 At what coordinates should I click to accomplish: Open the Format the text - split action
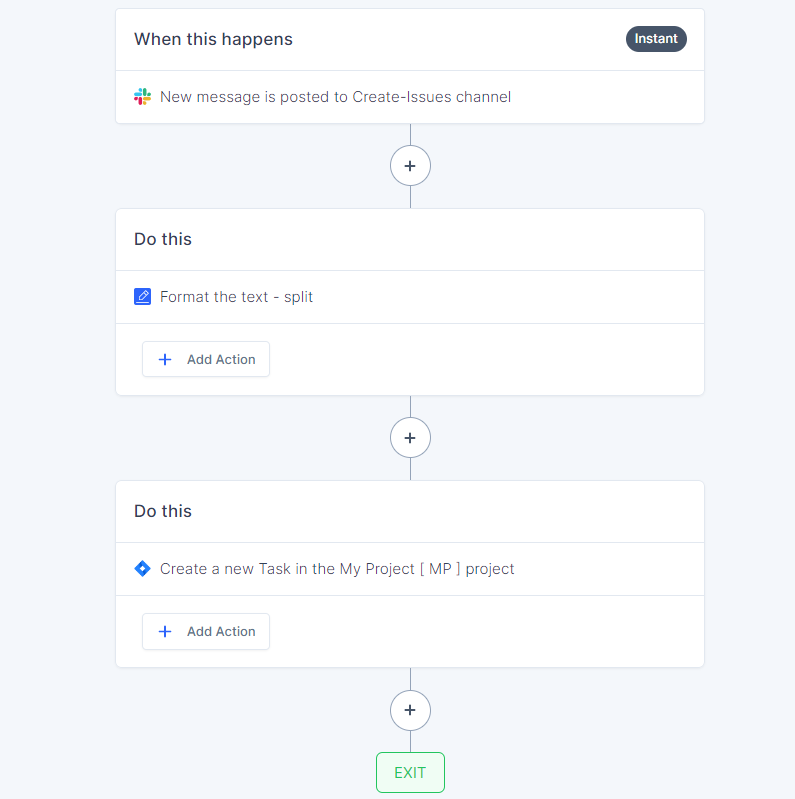click(x=410, y=297)
